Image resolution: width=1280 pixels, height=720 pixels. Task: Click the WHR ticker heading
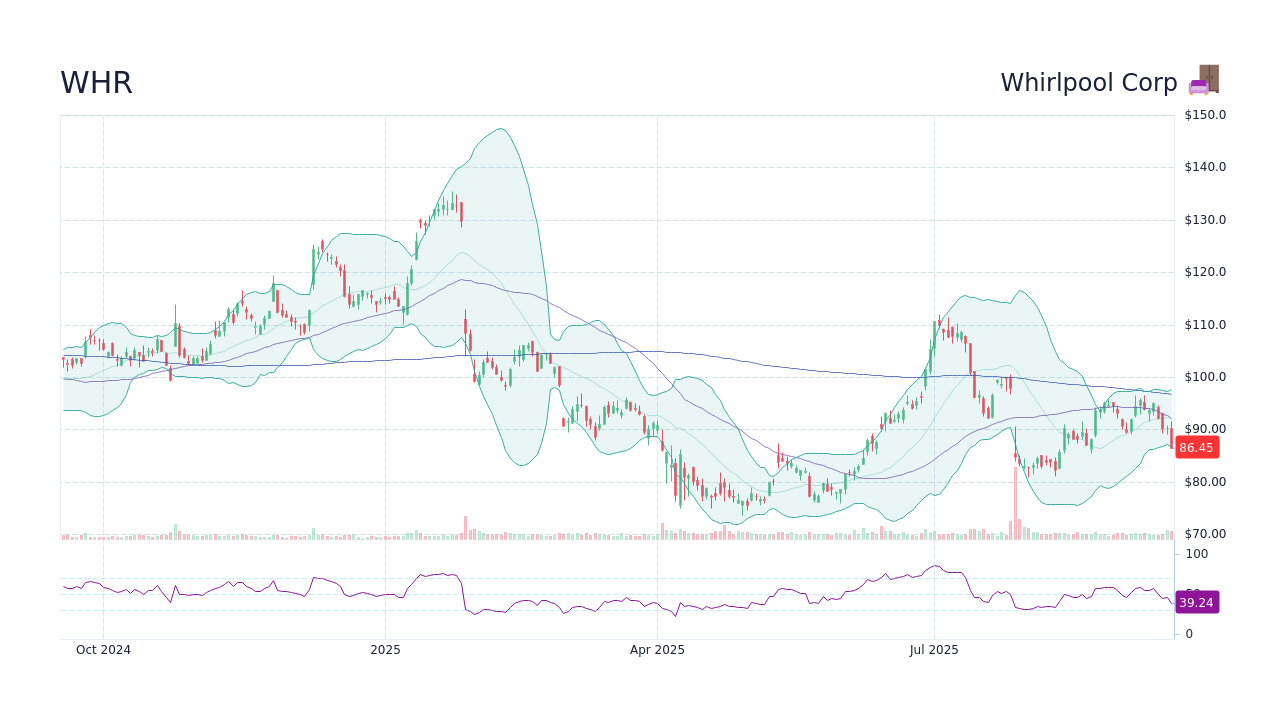coord(96,83)
